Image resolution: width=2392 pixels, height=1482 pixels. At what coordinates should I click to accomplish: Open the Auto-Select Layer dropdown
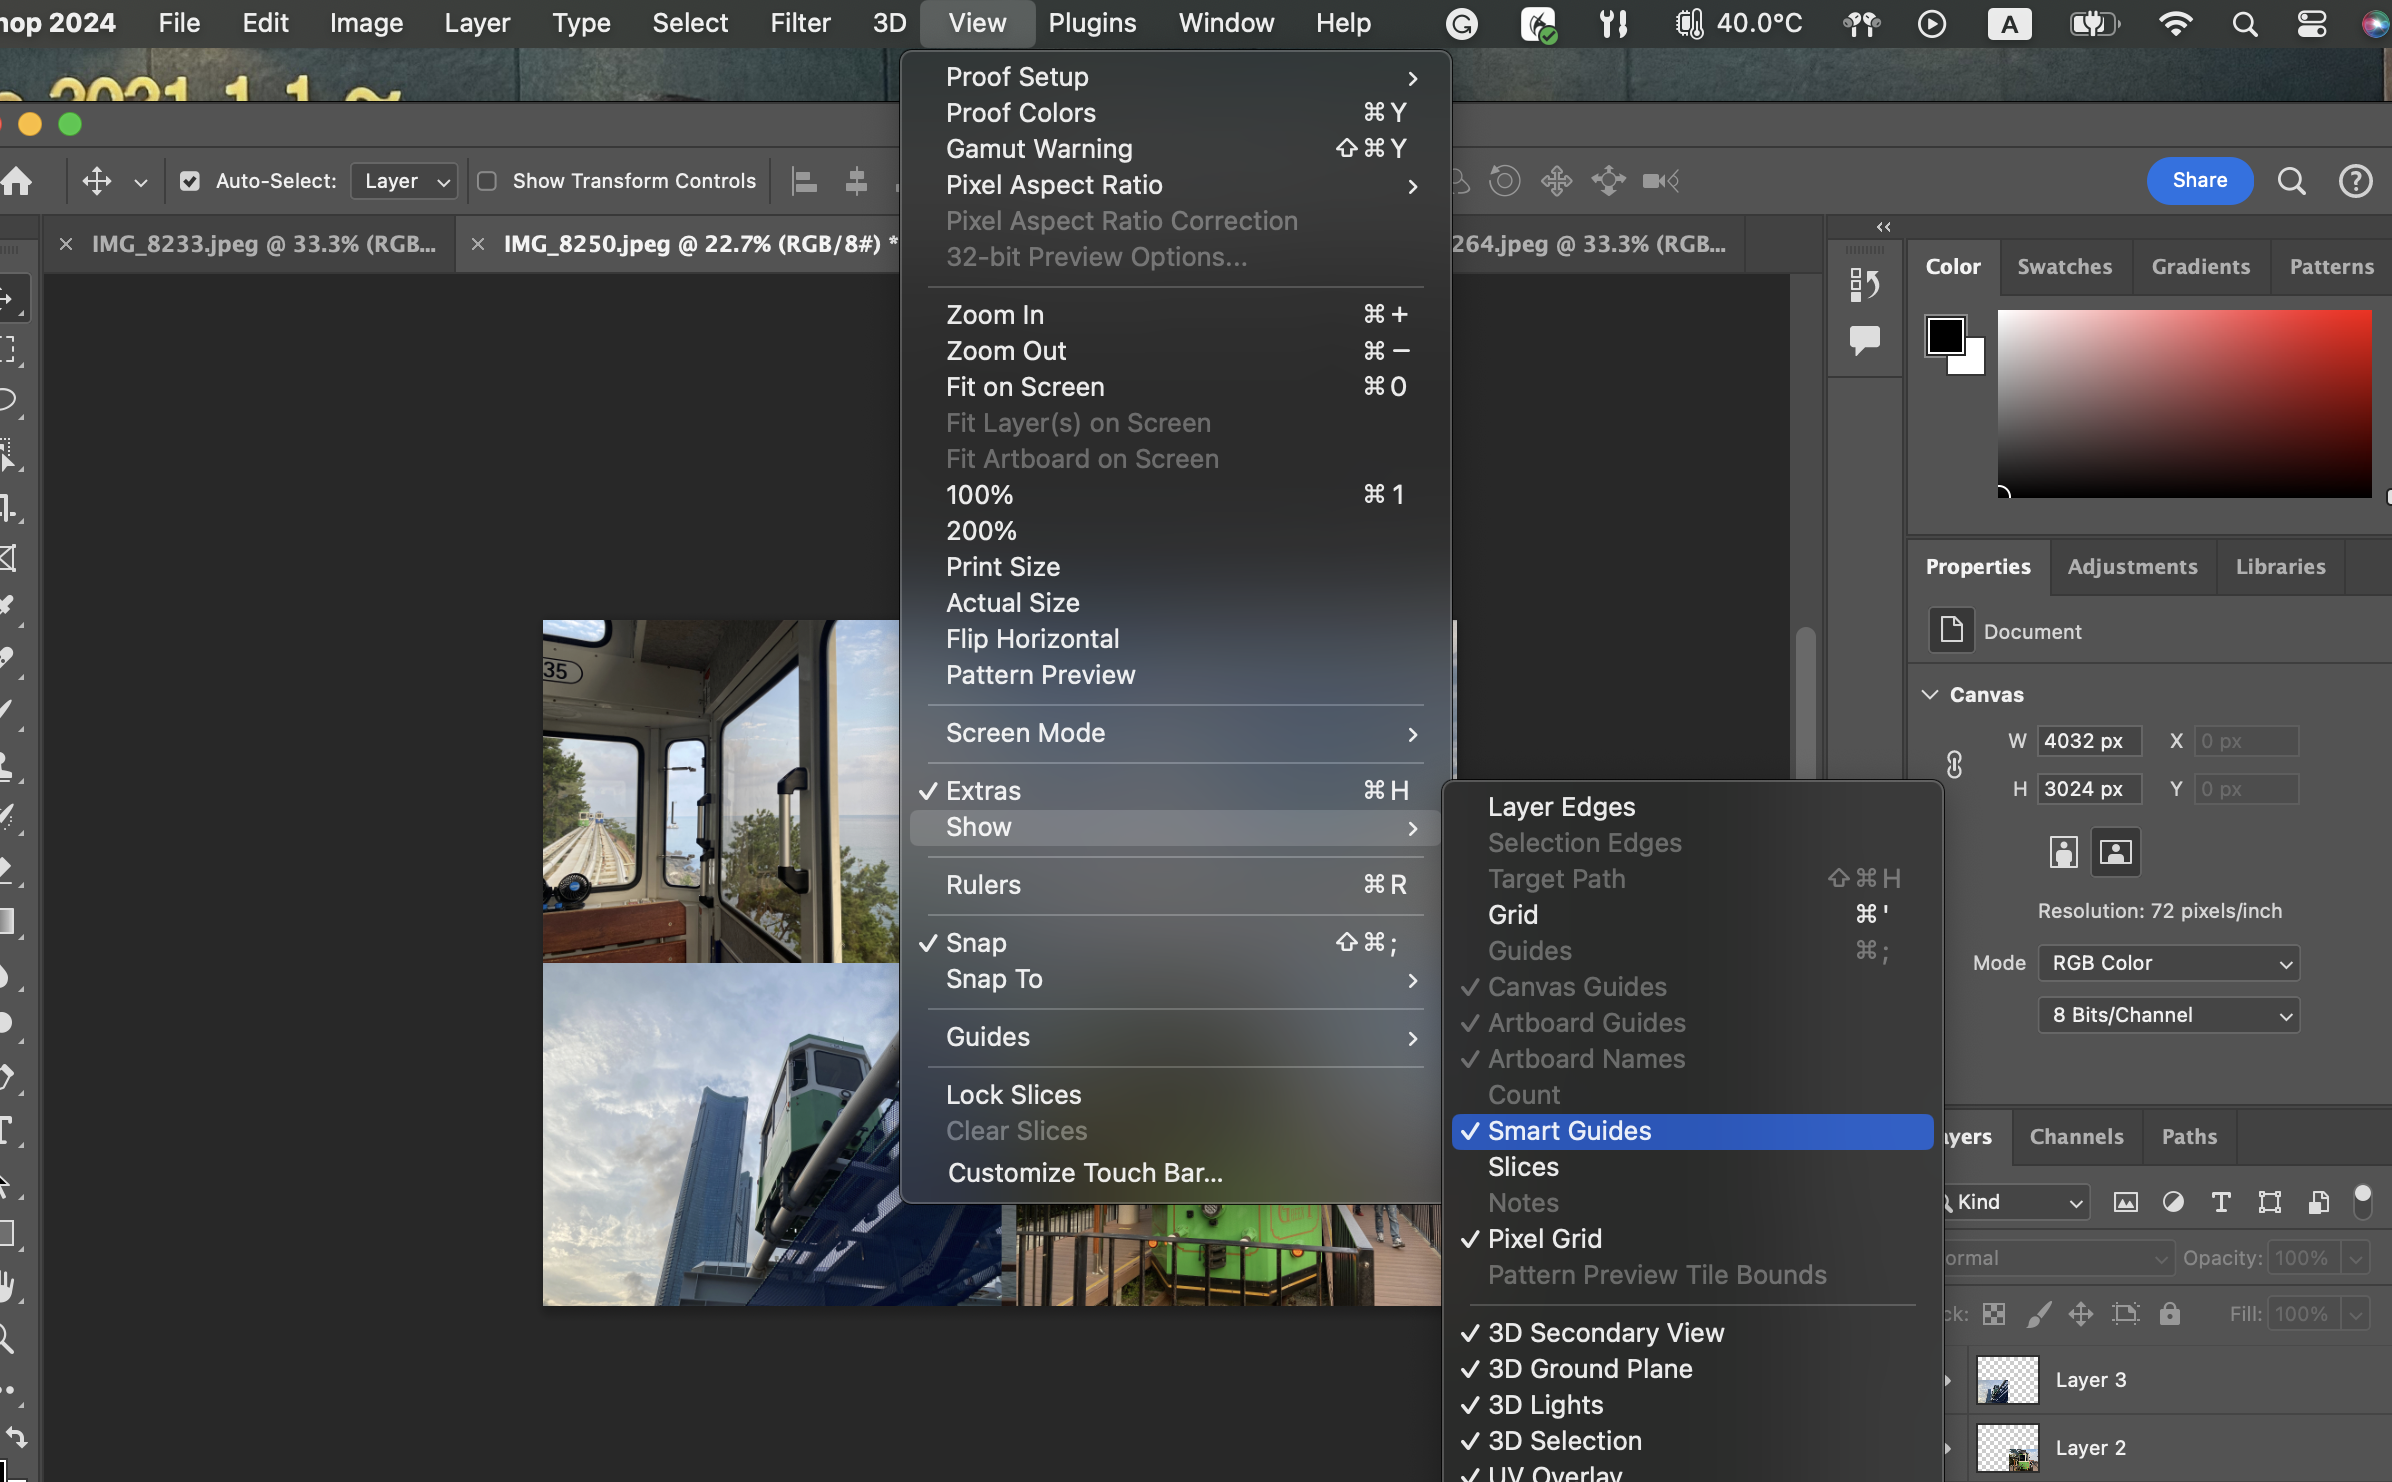click(405, 181)
